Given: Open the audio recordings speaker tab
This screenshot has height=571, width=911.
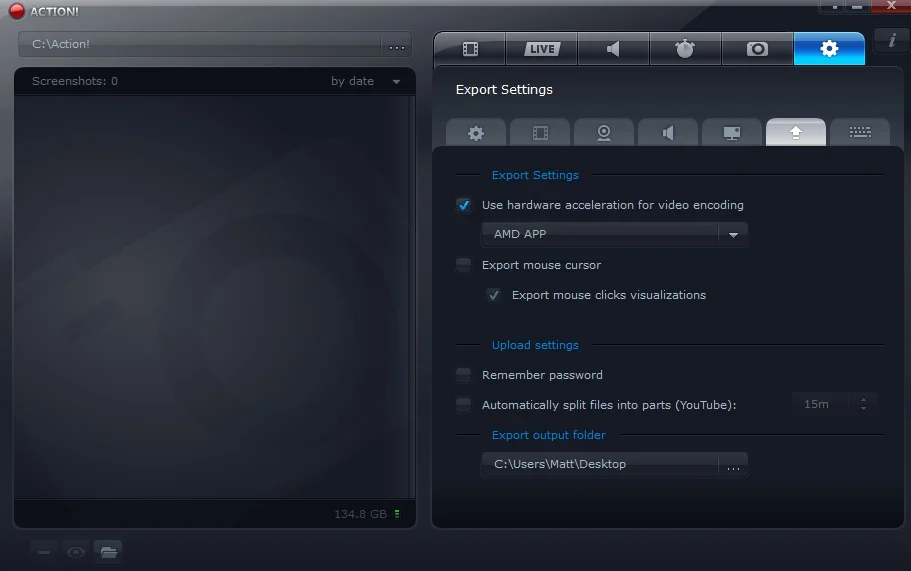Looking at the screenshot, I should (613, 49).
